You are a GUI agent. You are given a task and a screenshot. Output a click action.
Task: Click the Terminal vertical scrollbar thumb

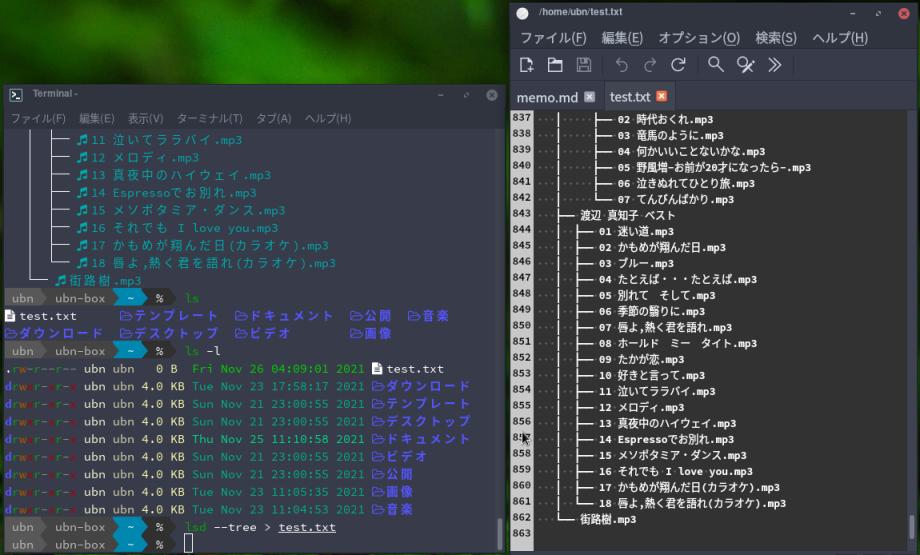point(500,533)
